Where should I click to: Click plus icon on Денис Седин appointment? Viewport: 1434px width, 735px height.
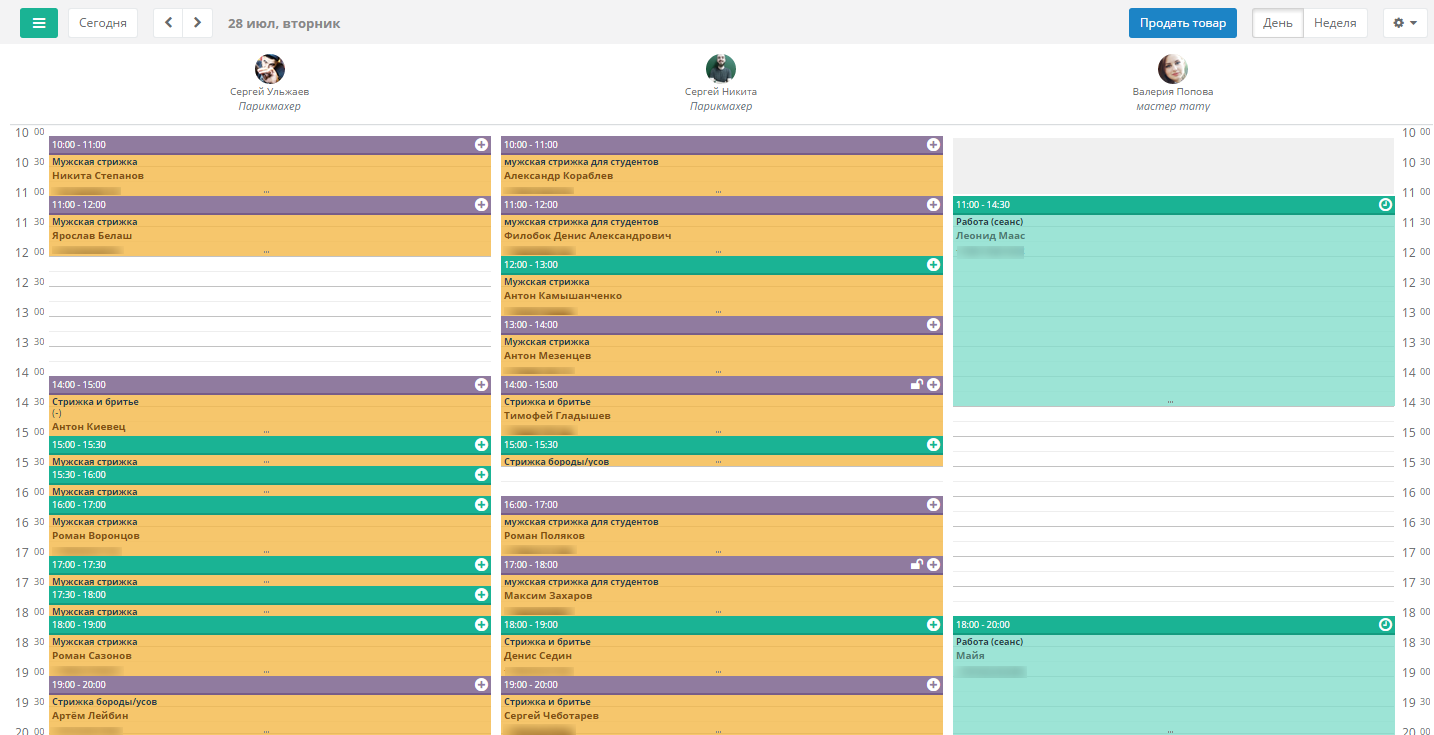933,625
